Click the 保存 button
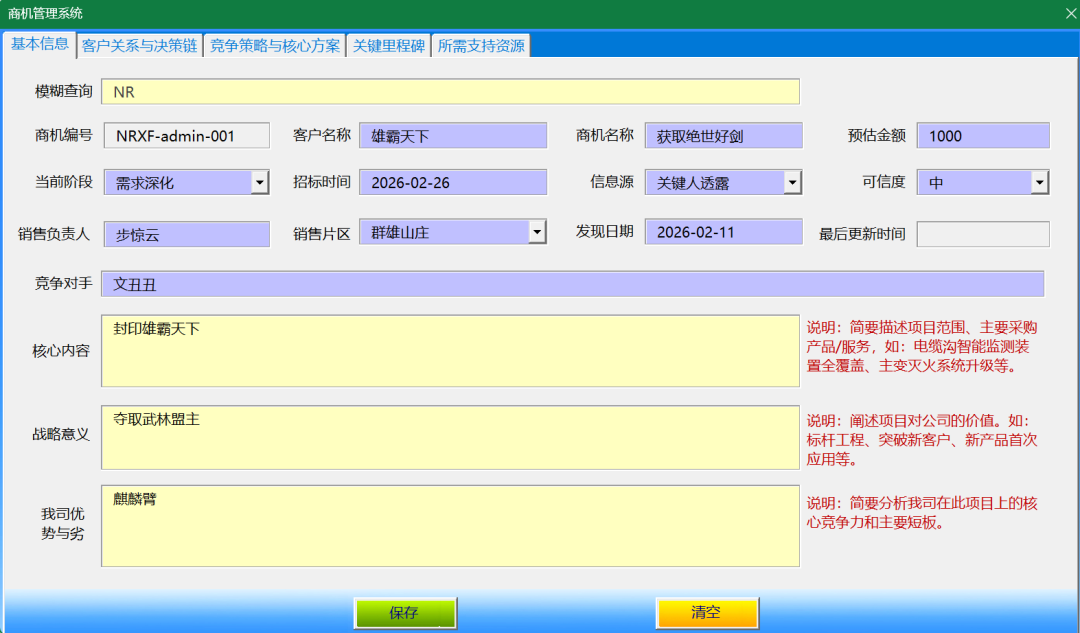This screenshot has width=1080, height=633. 405,612
